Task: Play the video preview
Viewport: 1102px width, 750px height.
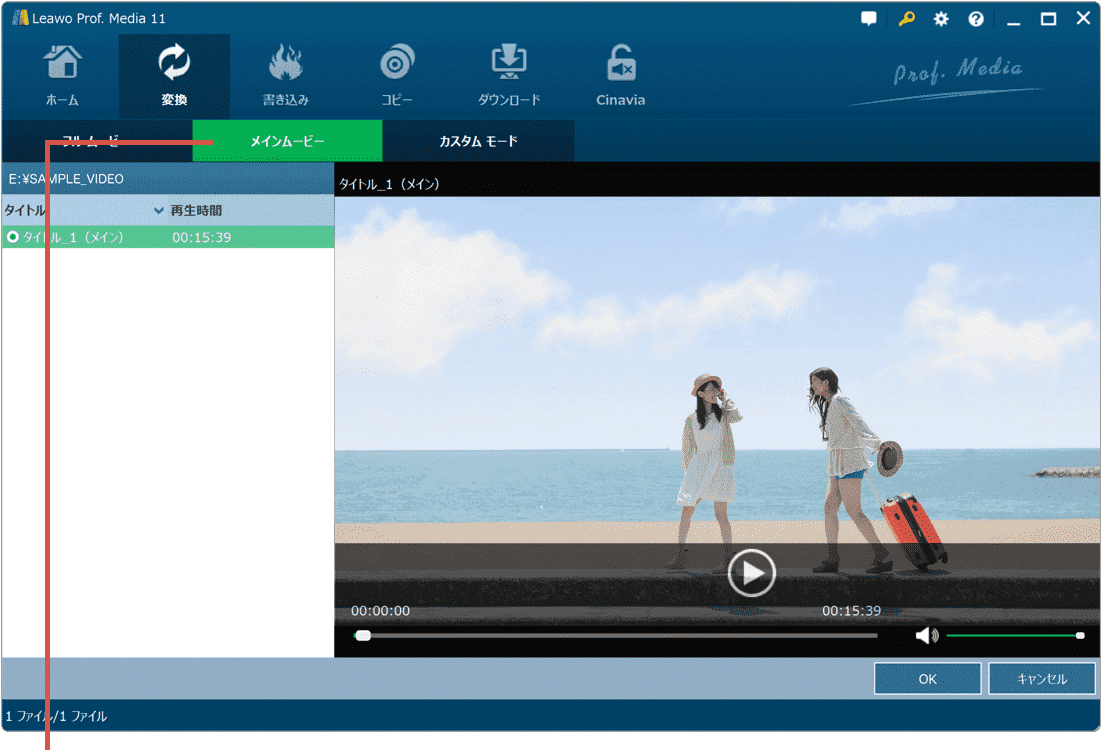Action: [x=751, y=573]
